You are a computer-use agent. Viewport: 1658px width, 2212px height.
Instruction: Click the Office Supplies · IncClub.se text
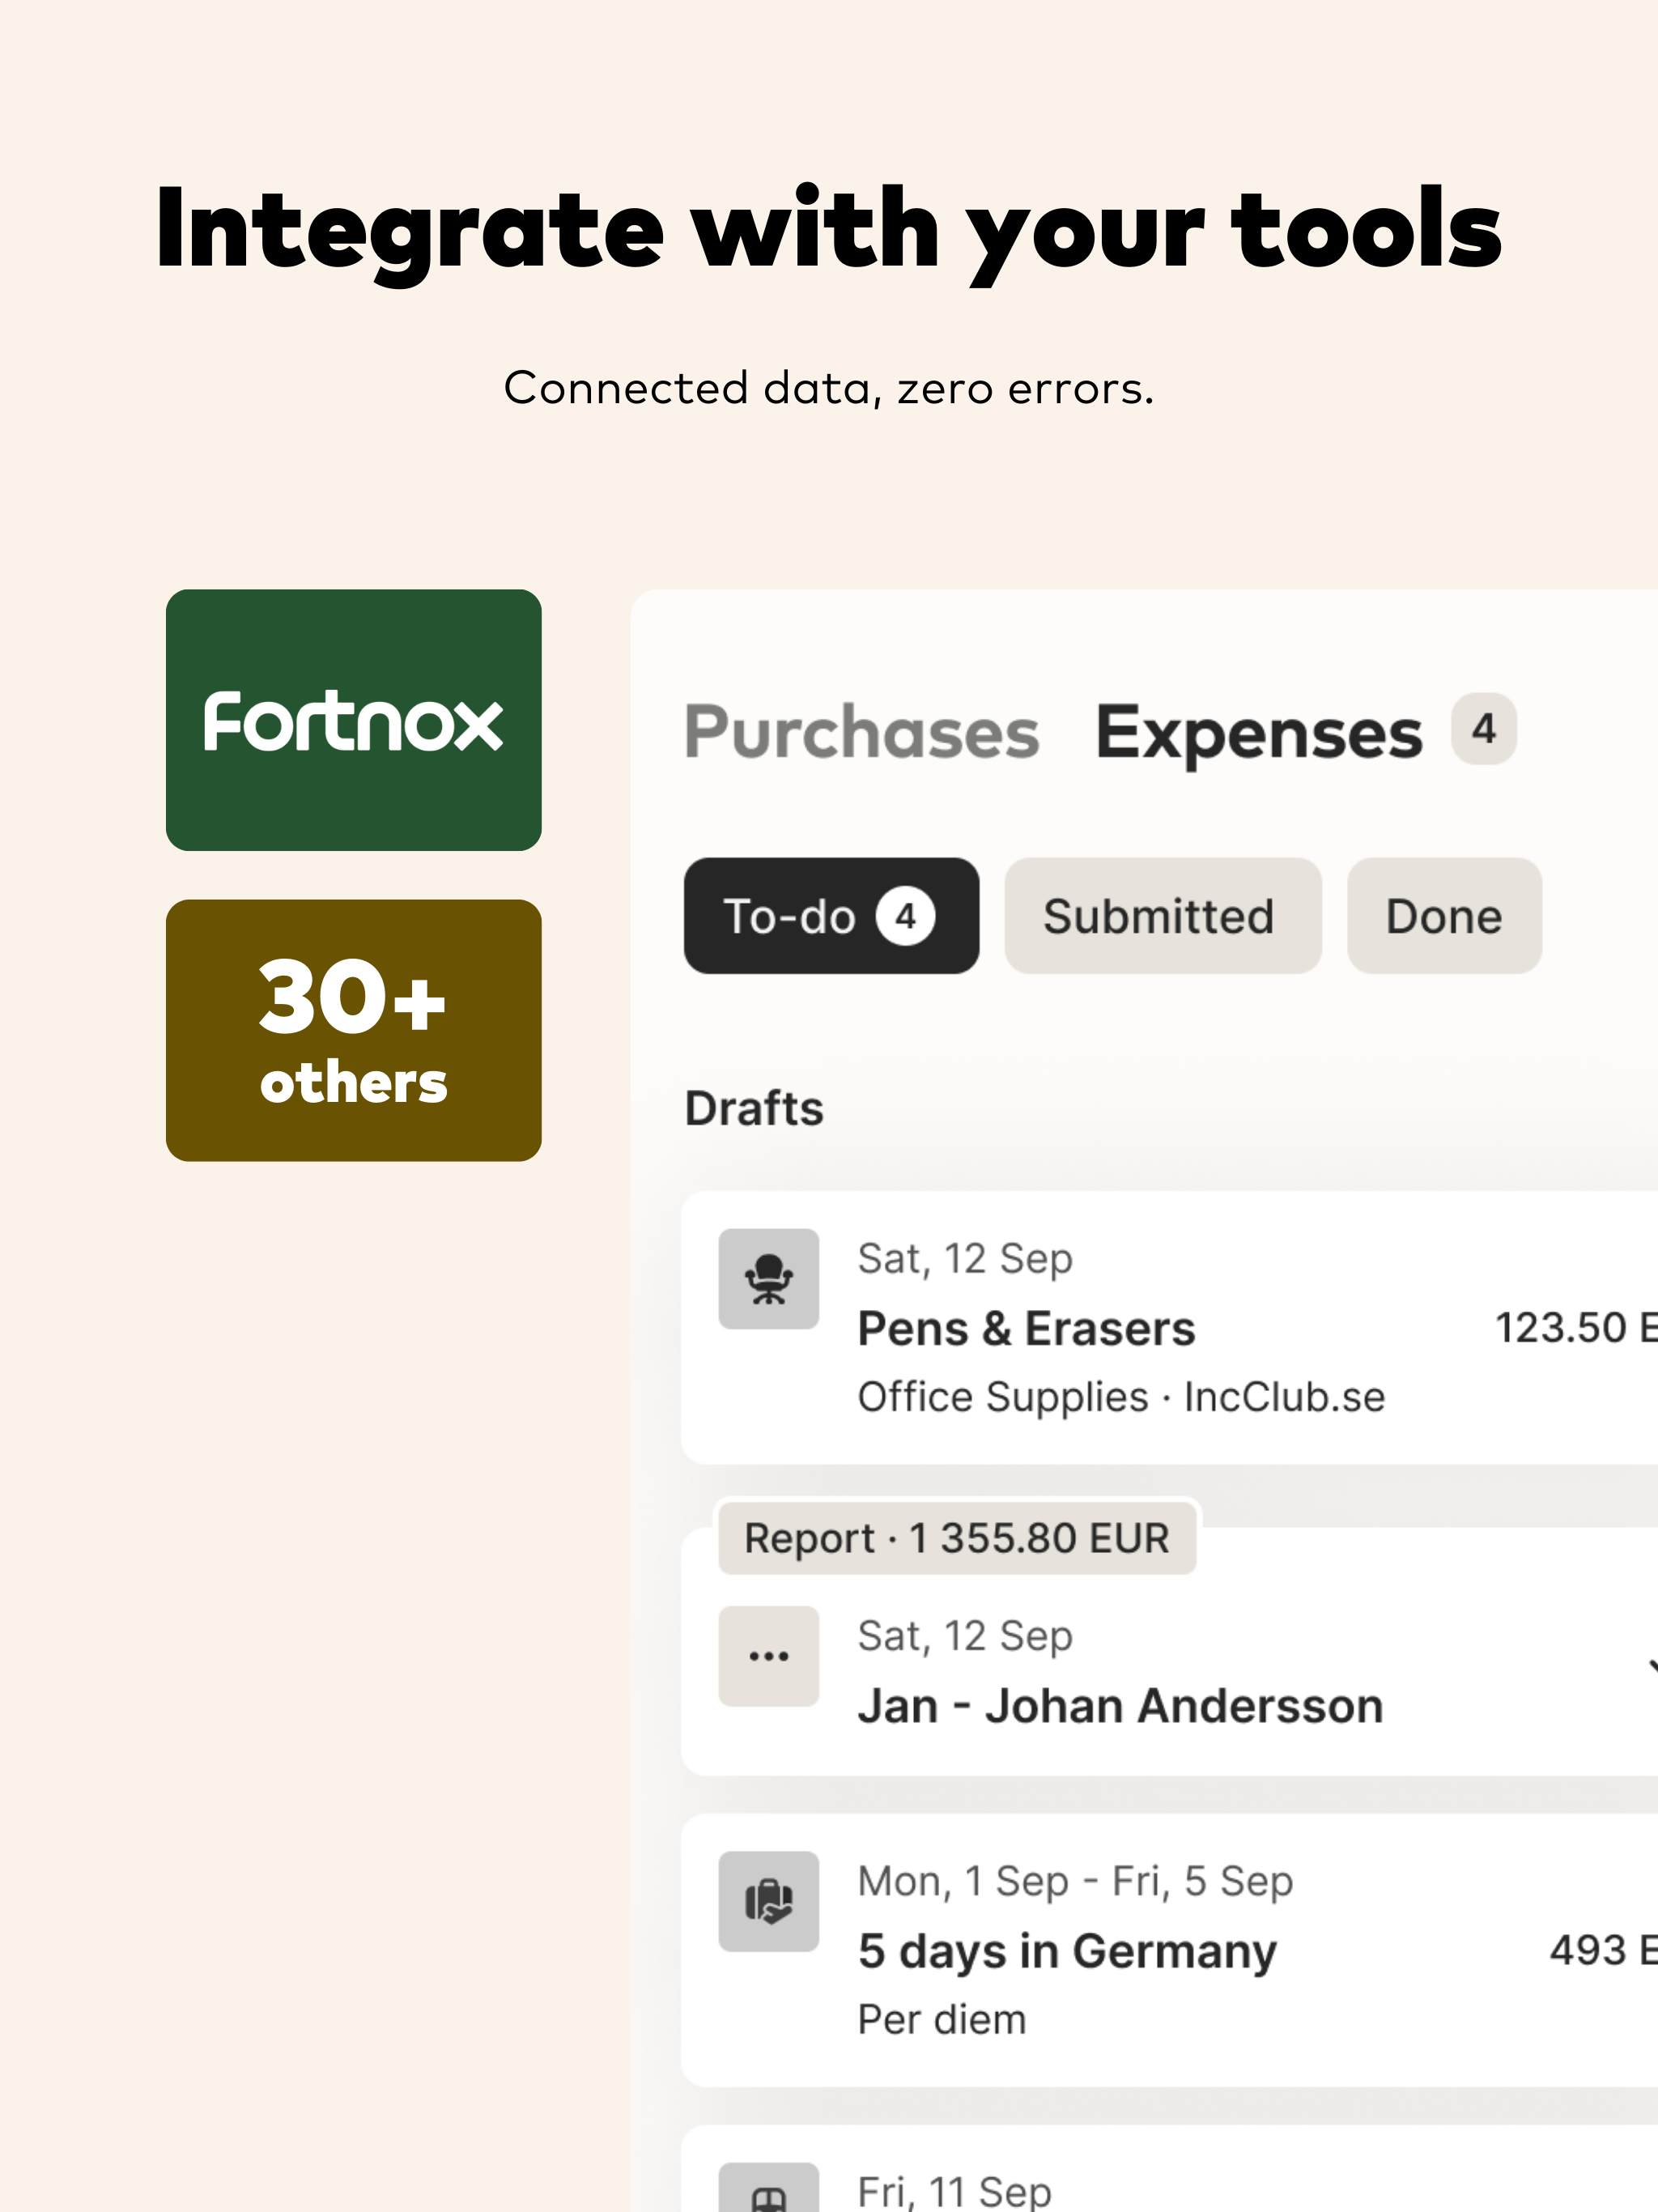(x=1121, y=1397)
